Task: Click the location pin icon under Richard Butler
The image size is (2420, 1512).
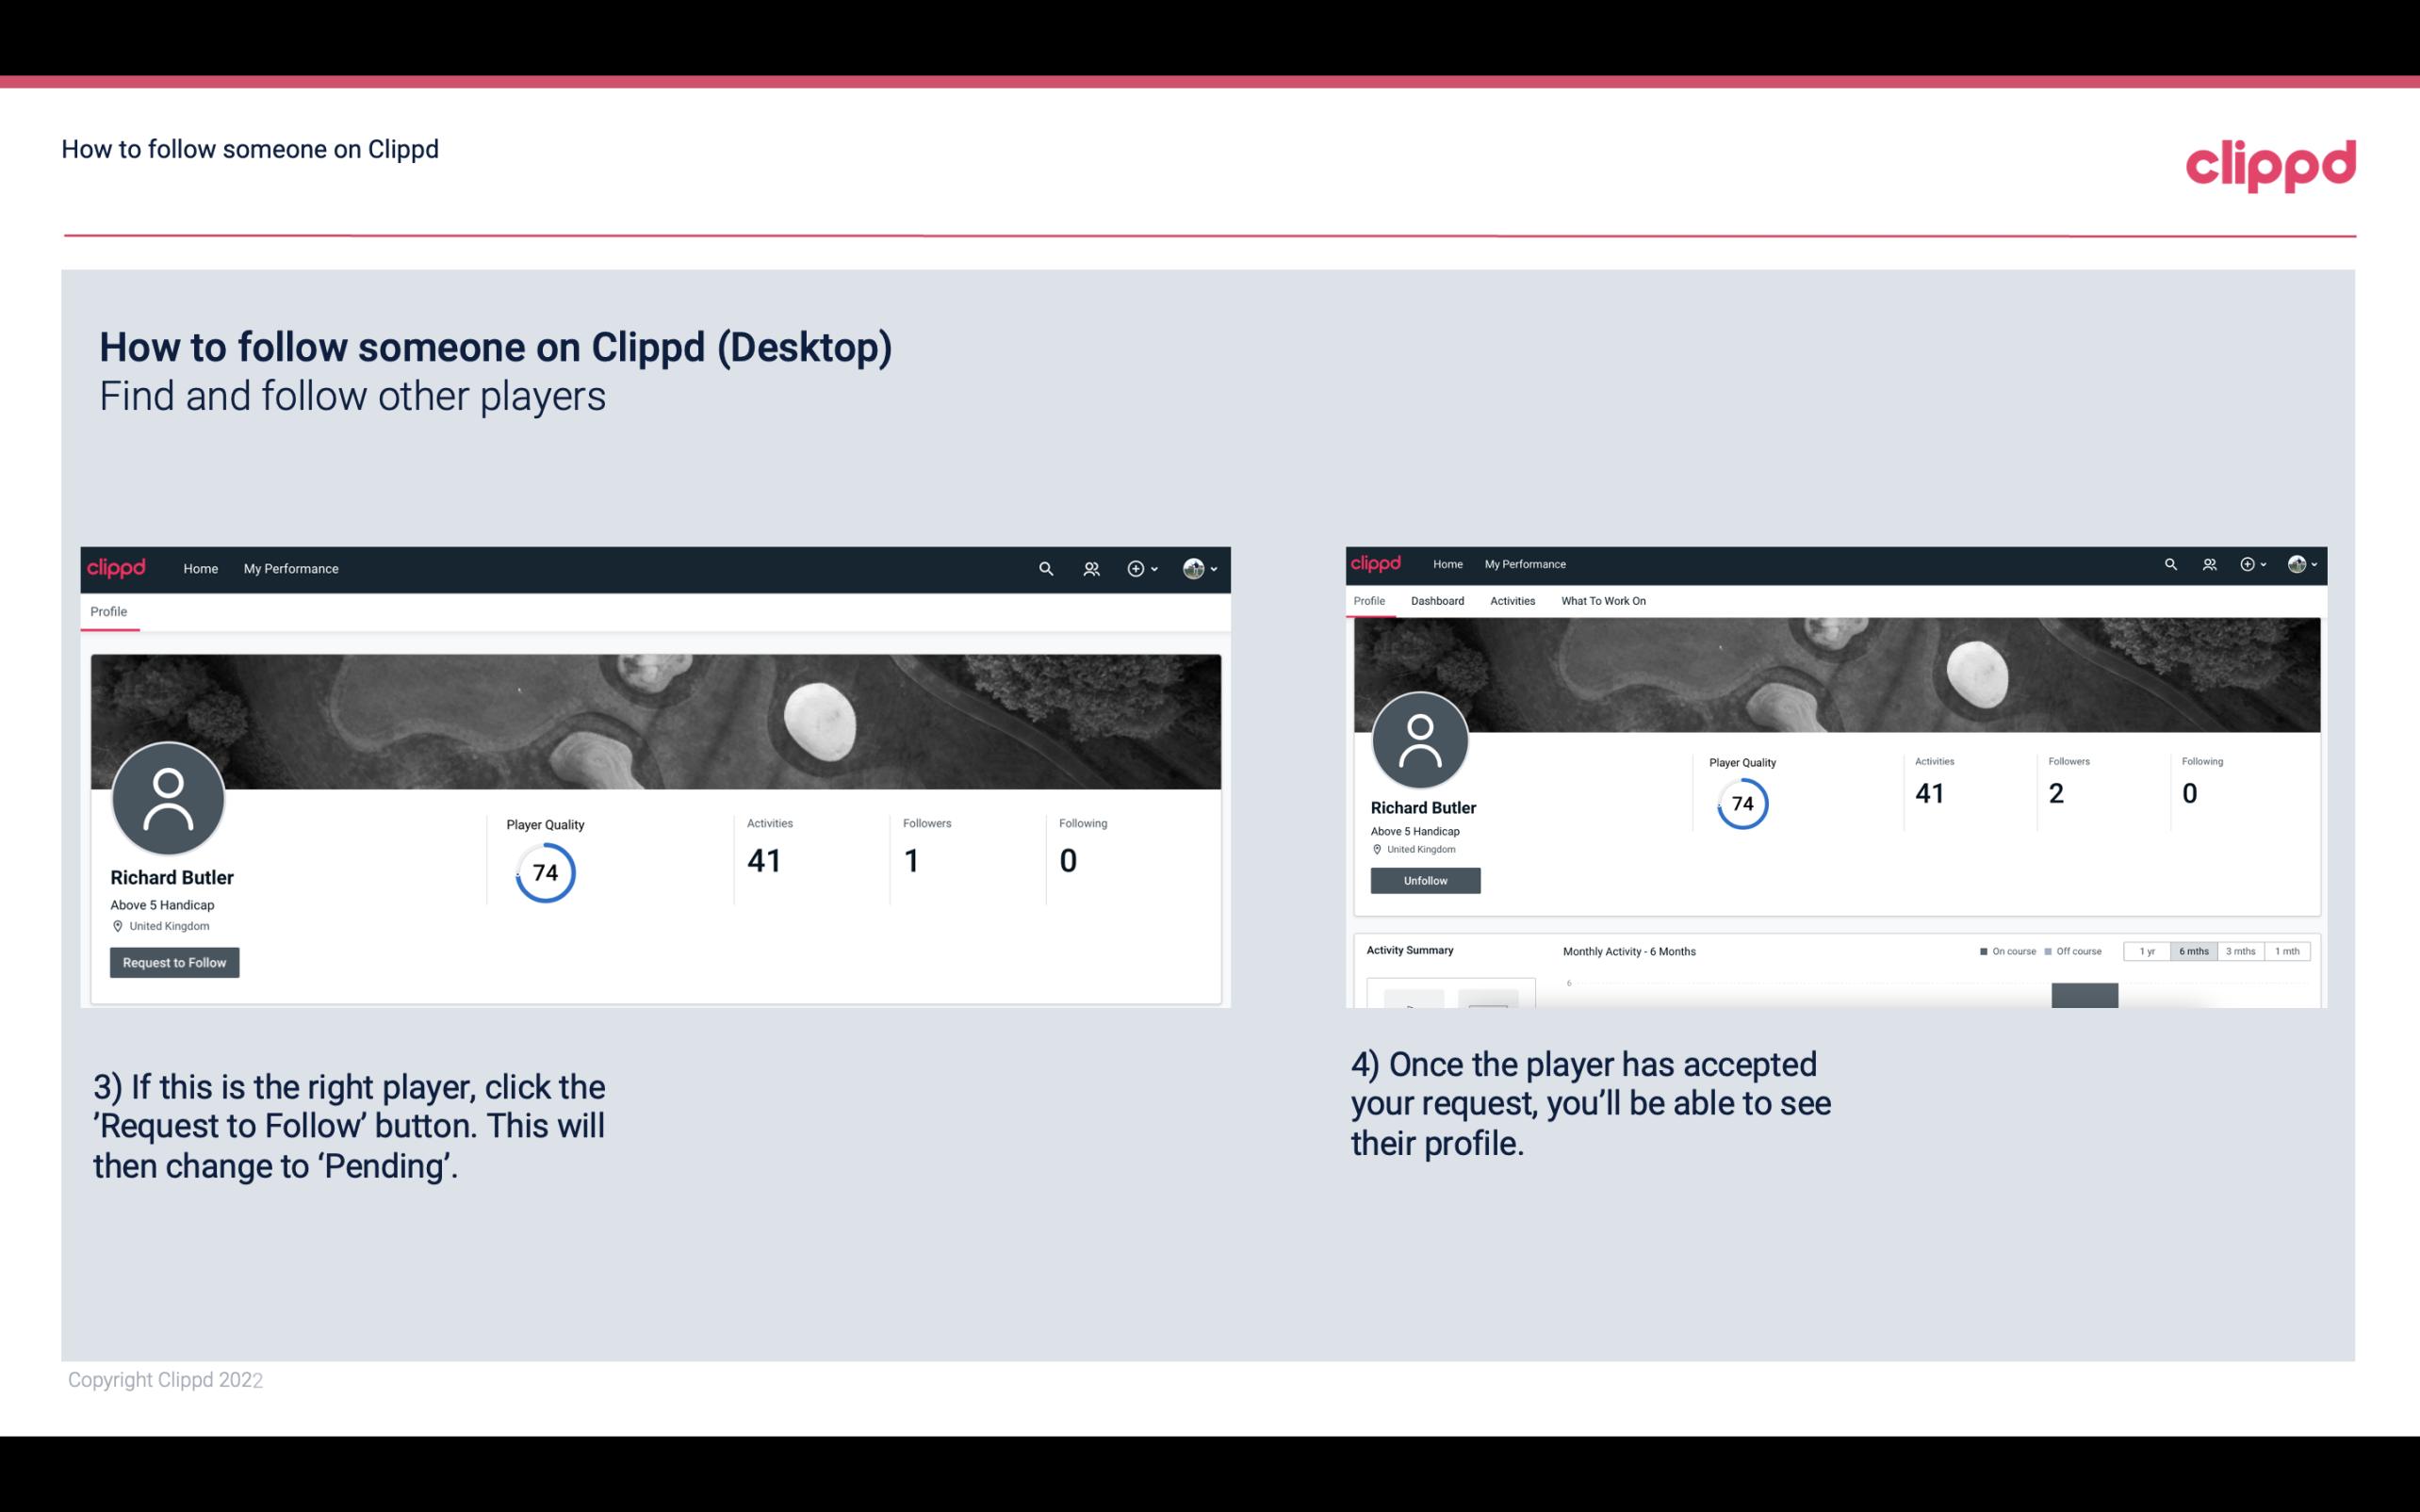Action: pyautogui.click(x=117, y=925)
